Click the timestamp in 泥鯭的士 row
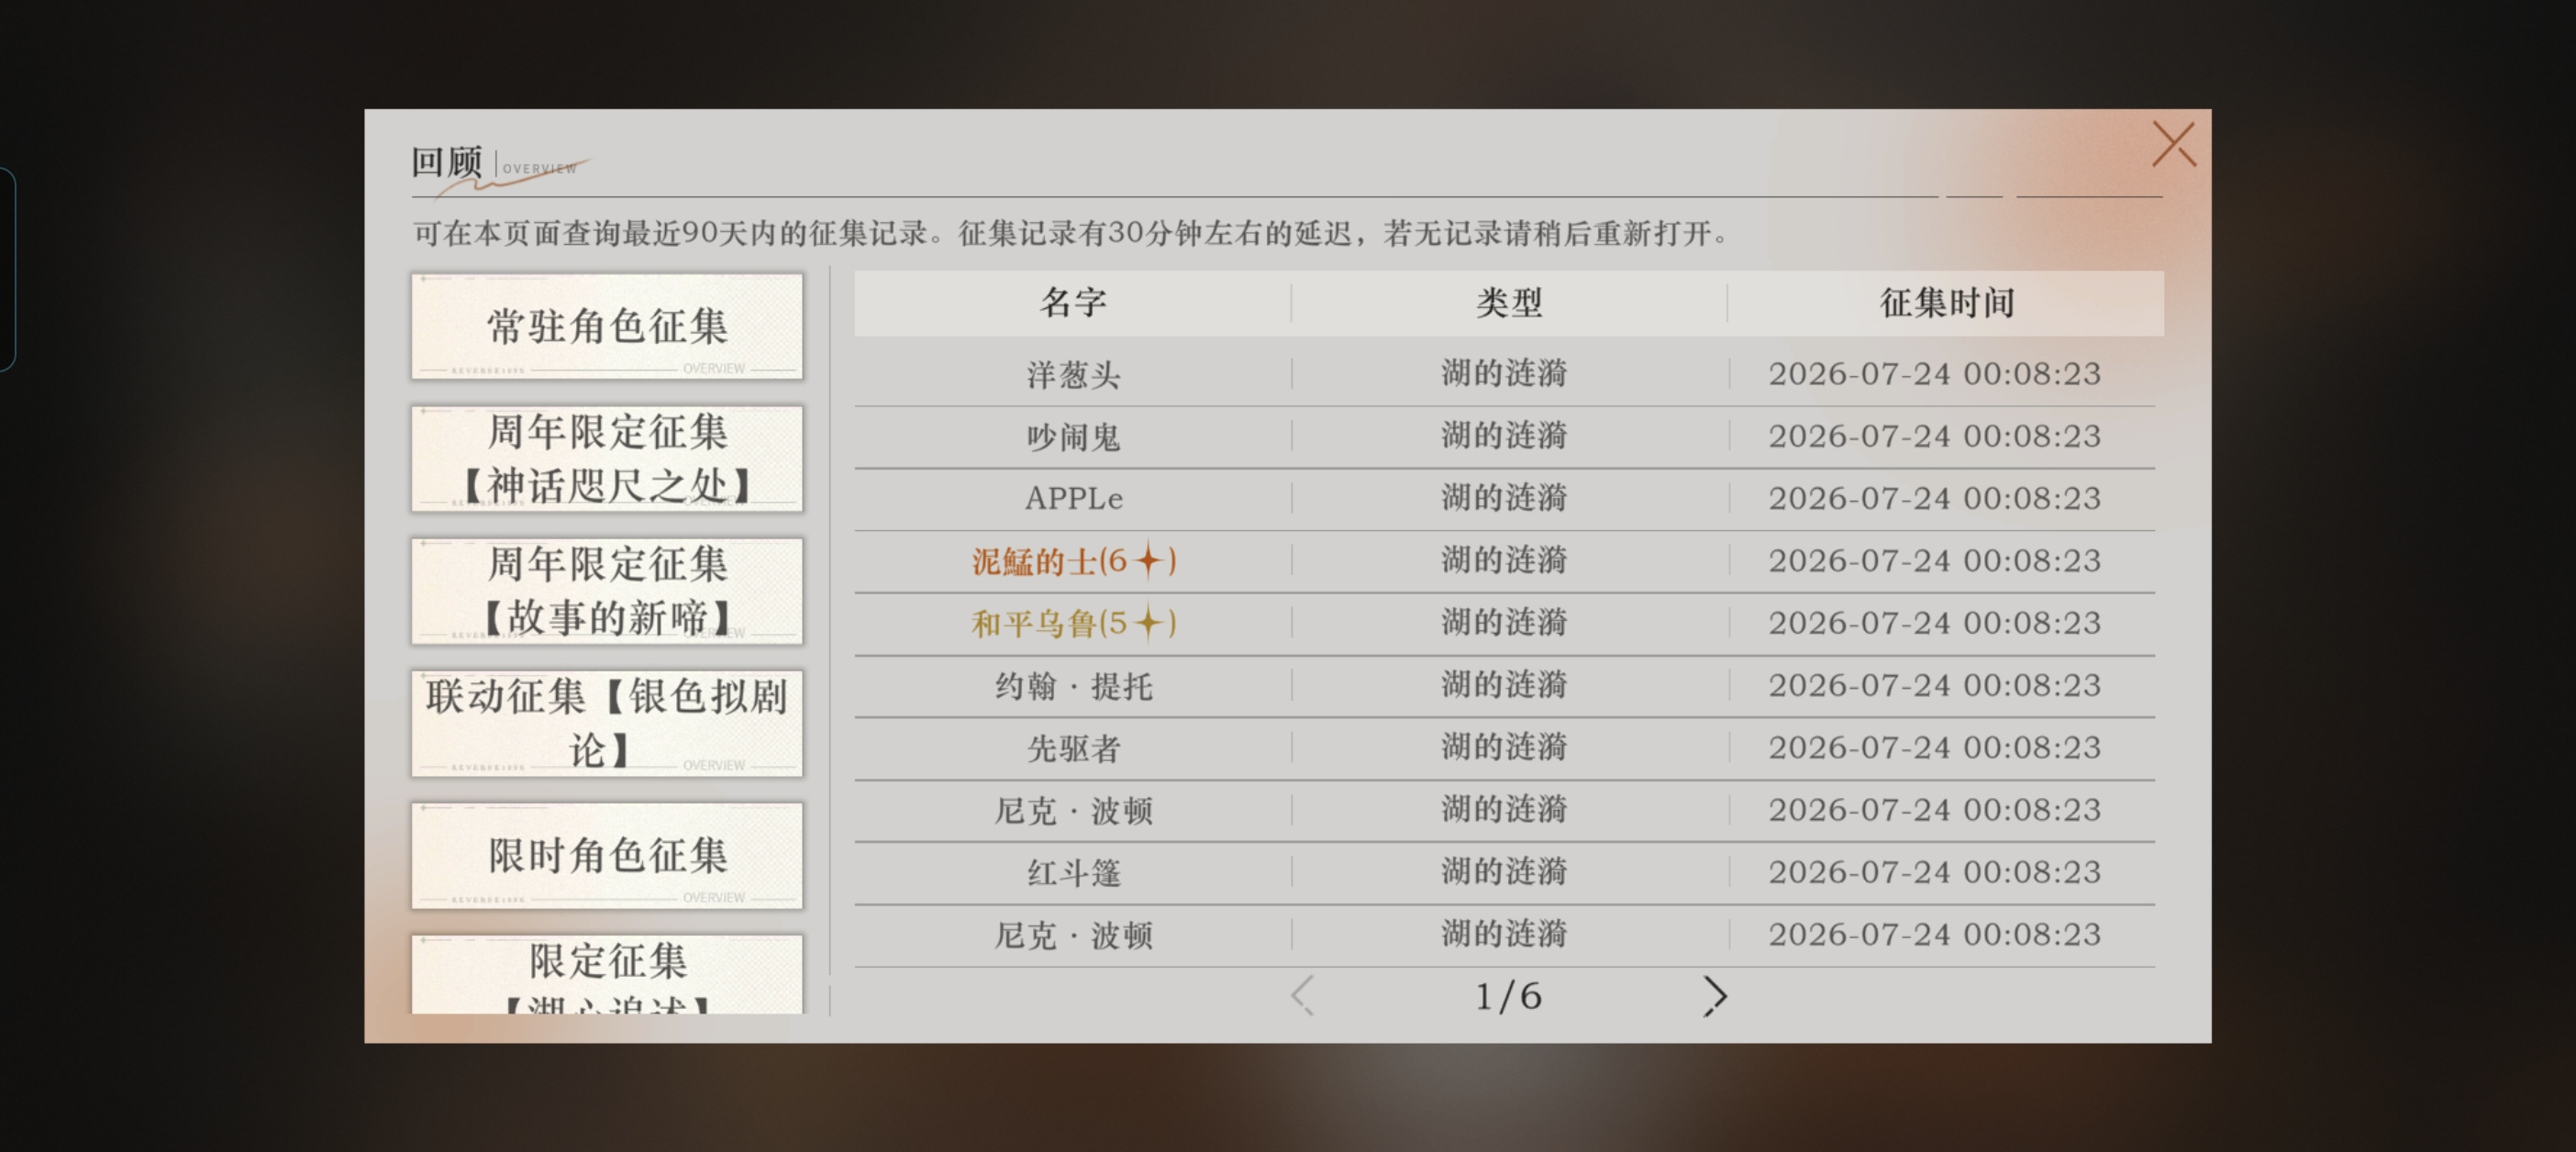Screen dimensions: 2576x1152 coord(1934,560)
